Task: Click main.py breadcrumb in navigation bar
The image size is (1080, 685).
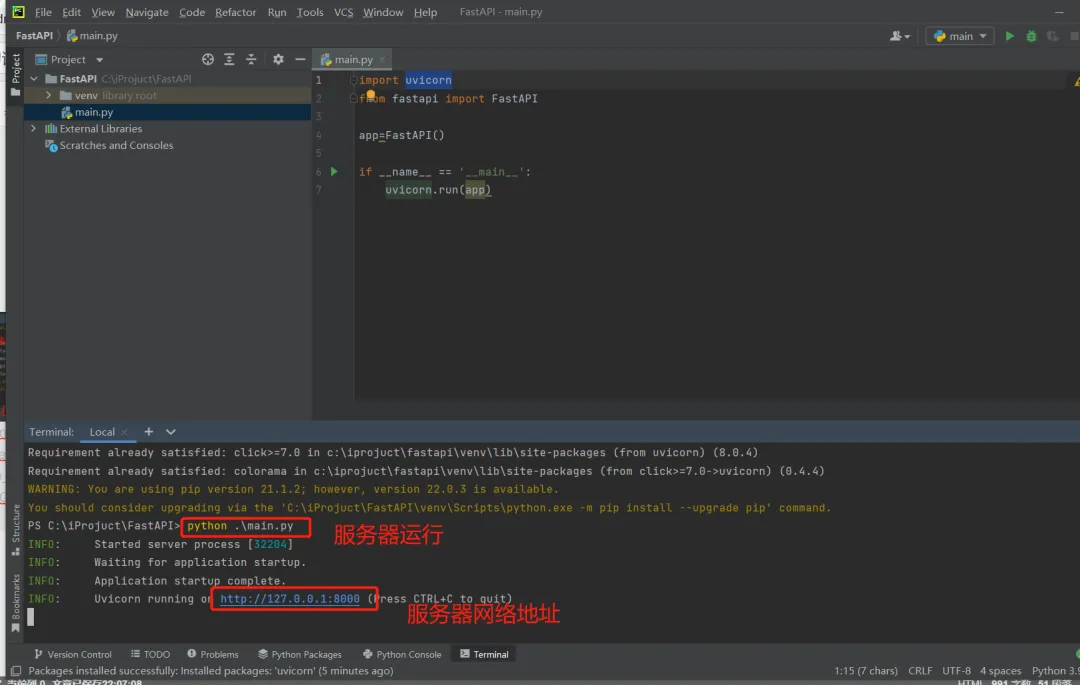Action: [93, 36]
